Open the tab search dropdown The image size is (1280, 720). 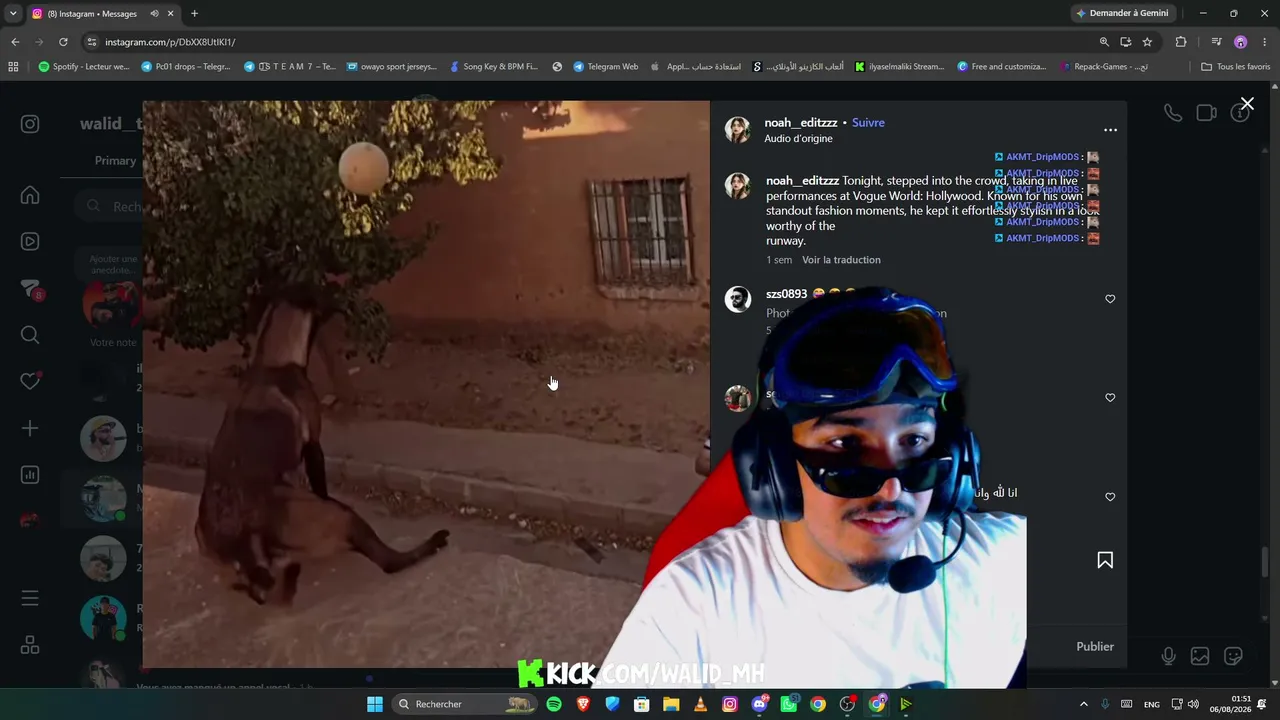(x=13, y=14)
